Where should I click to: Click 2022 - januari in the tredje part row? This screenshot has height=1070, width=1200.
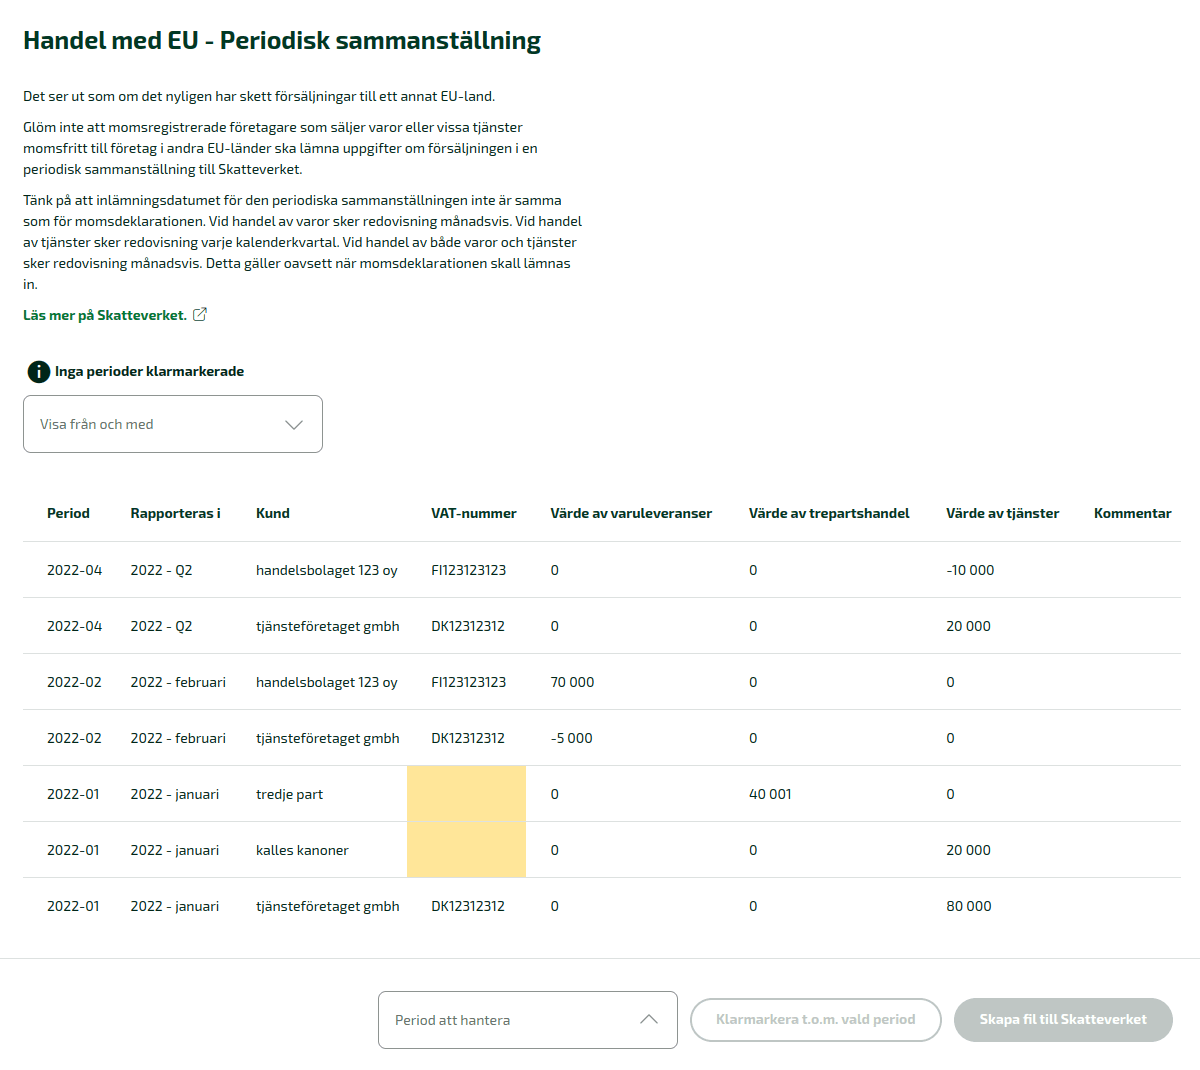[x=175, y=794]
